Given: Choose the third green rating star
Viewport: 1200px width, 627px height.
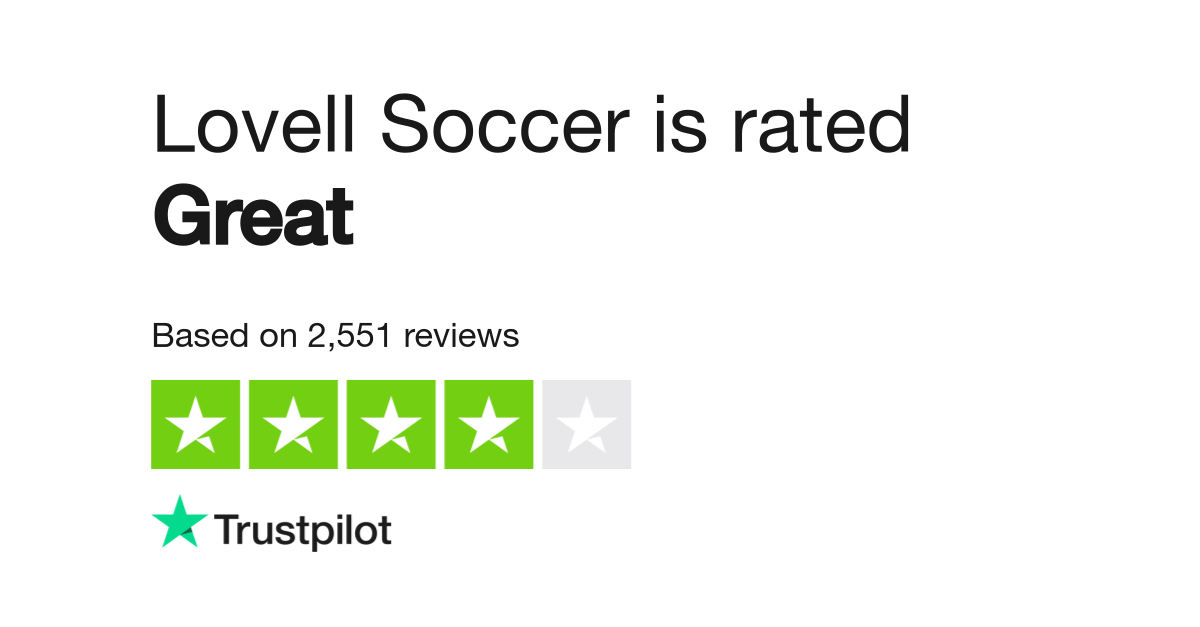Looking at the screenshot, I should (x=391, y=424).
